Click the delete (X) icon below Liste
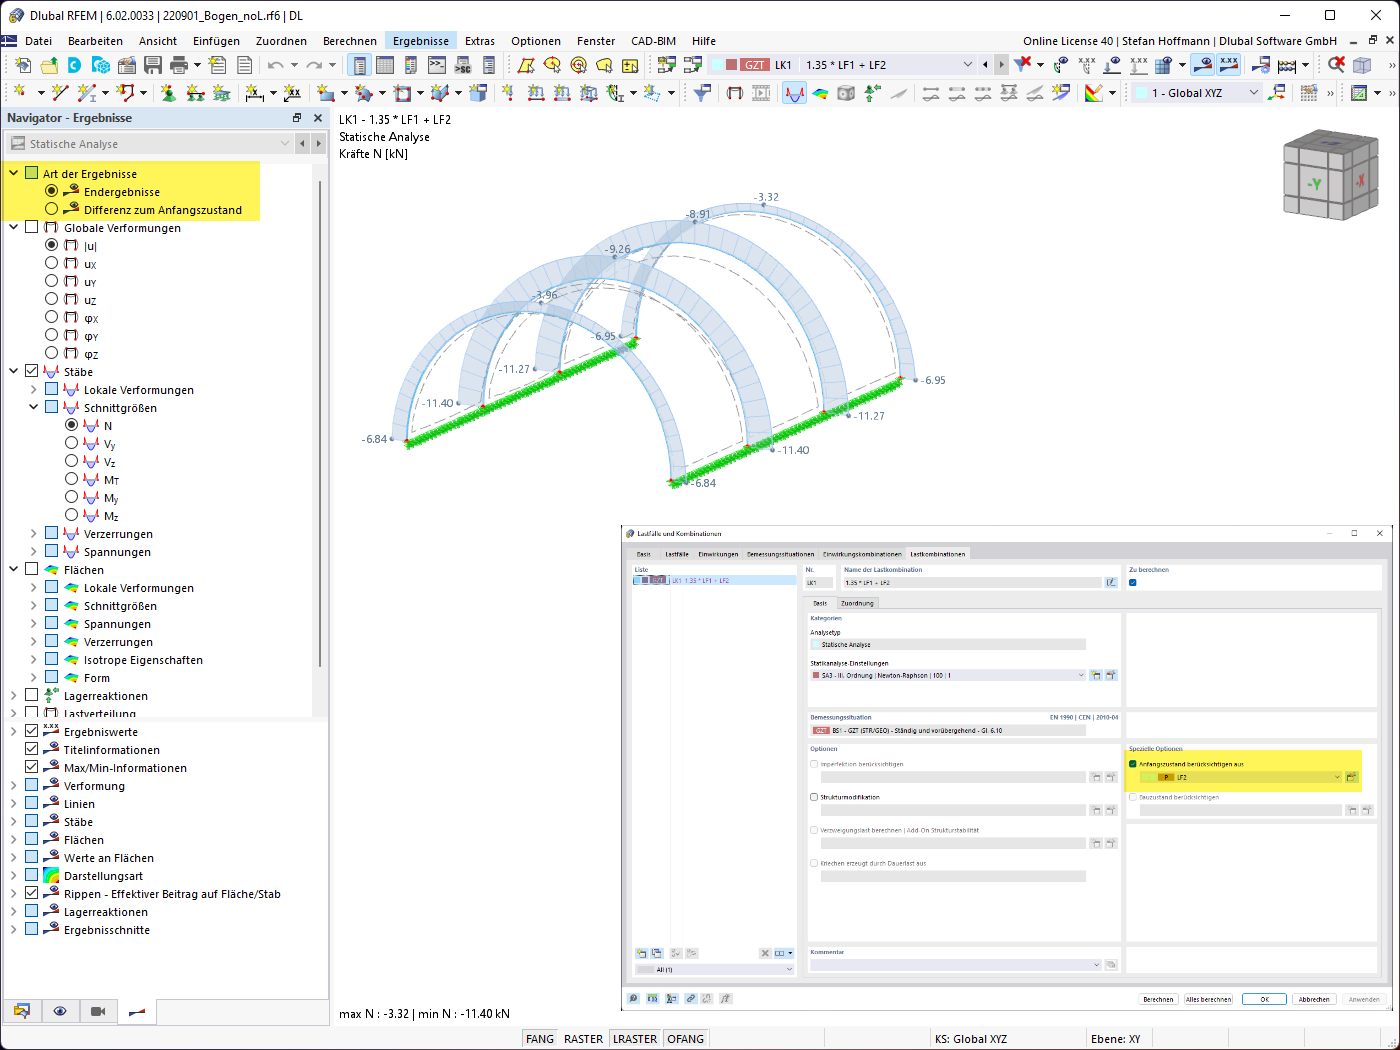Viewport: 1400px width, 1050px height. [x=765, y=954]
